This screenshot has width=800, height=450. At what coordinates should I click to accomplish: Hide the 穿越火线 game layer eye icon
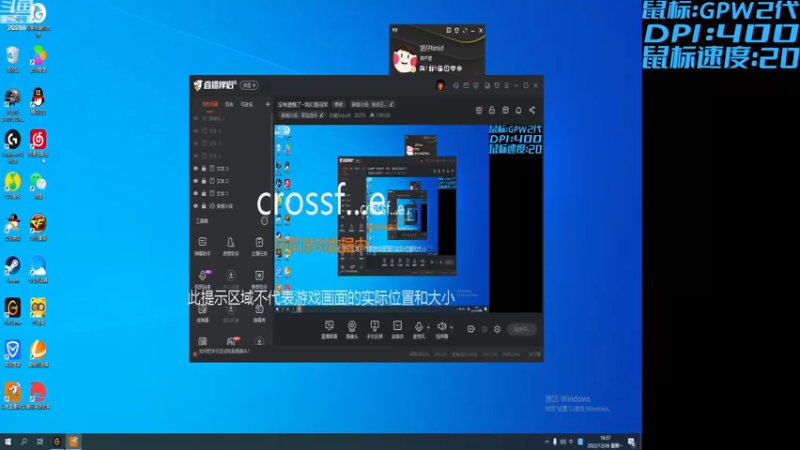click(x=195, y=206)
